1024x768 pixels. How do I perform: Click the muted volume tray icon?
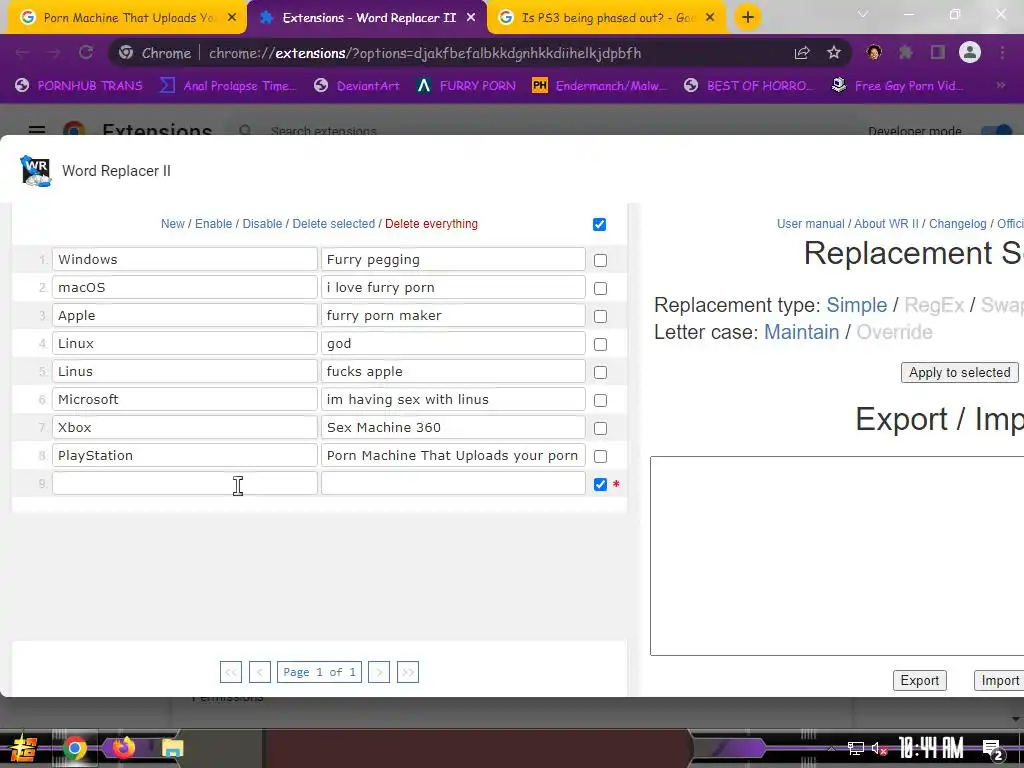(879, 748)
